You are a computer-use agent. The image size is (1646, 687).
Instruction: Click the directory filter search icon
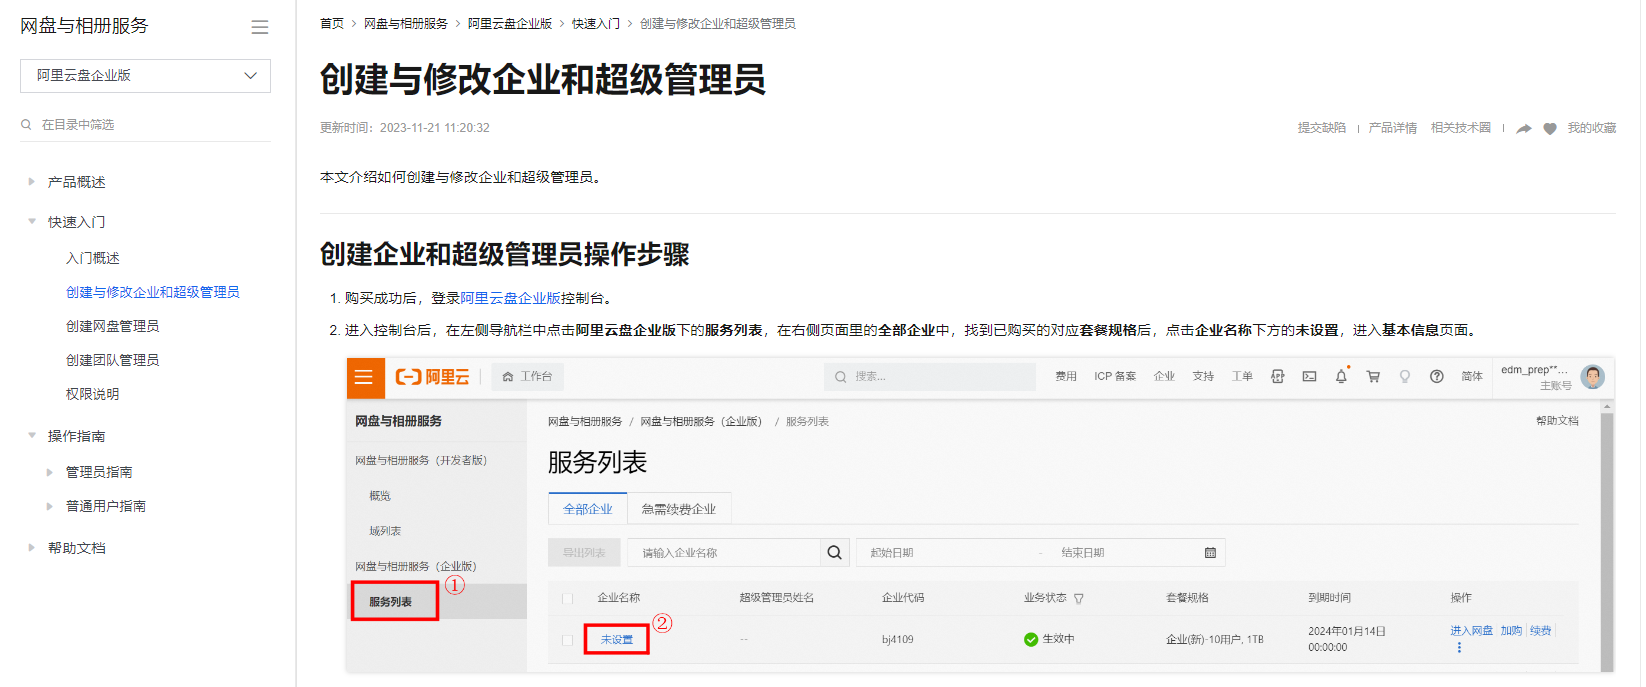26,125
